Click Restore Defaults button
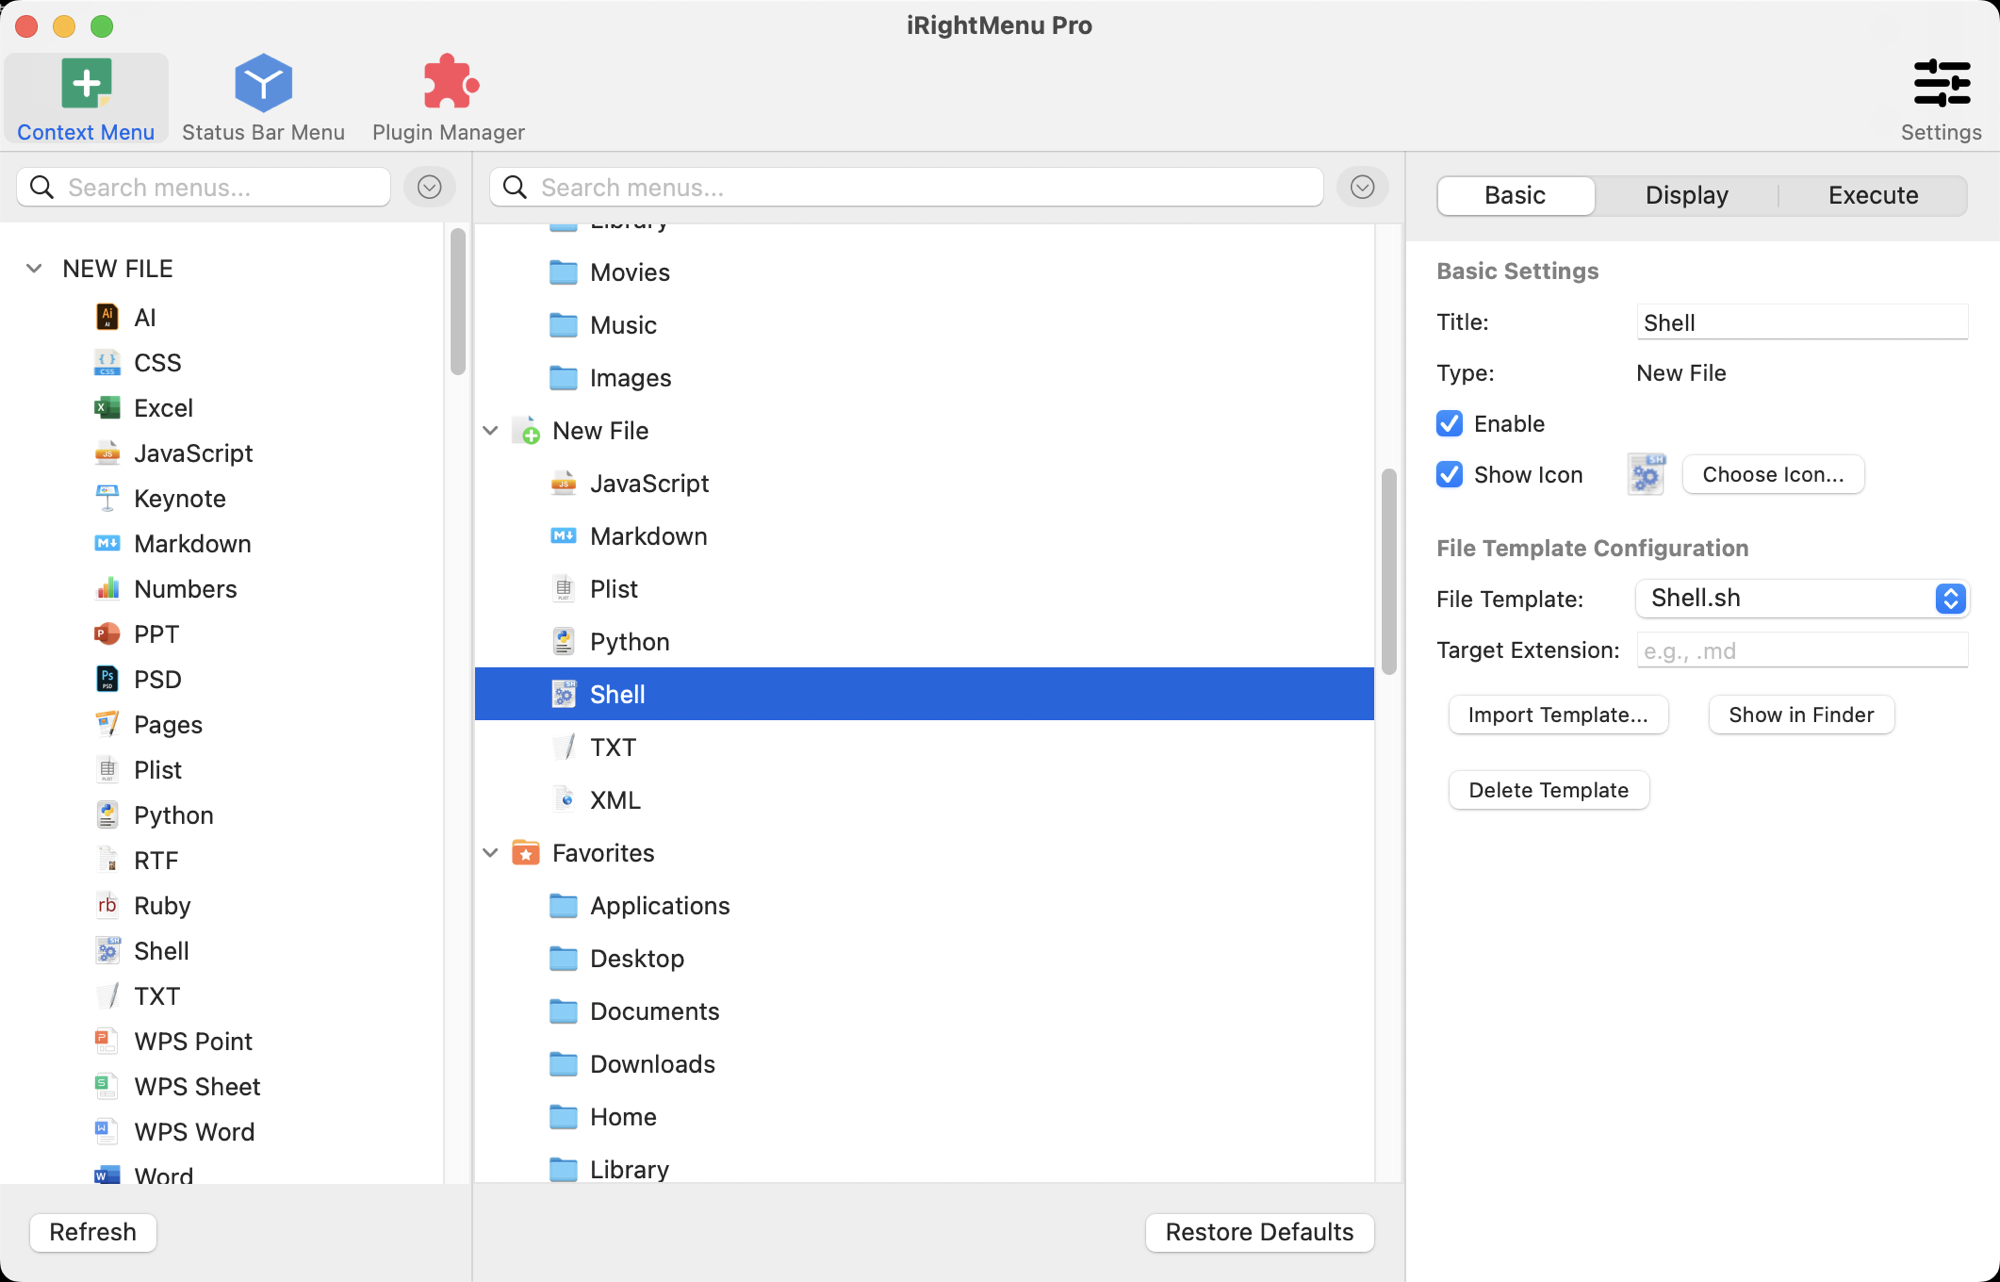This screenshot has height=1282, width=2000. [1259, 1232]
